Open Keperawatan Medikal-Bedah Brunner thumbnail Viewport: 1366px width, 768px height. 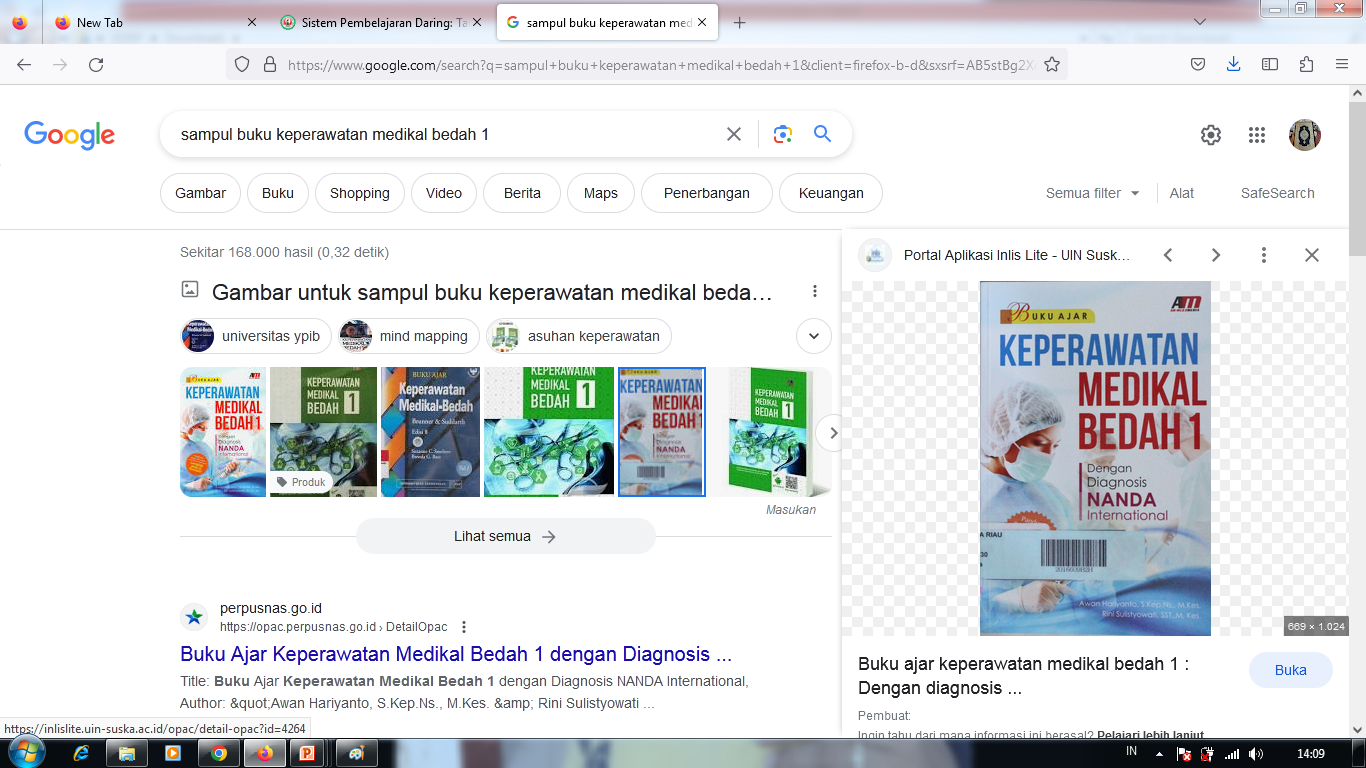click(x=430, y=432)
